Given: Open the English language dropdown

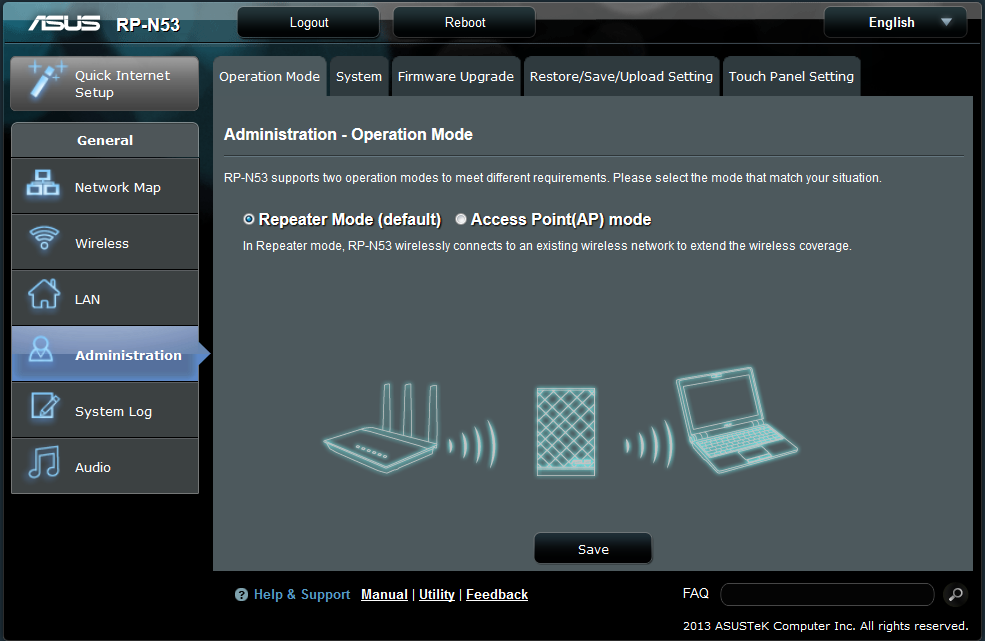Looking at the screenshot, I should (x=895, y=22).
